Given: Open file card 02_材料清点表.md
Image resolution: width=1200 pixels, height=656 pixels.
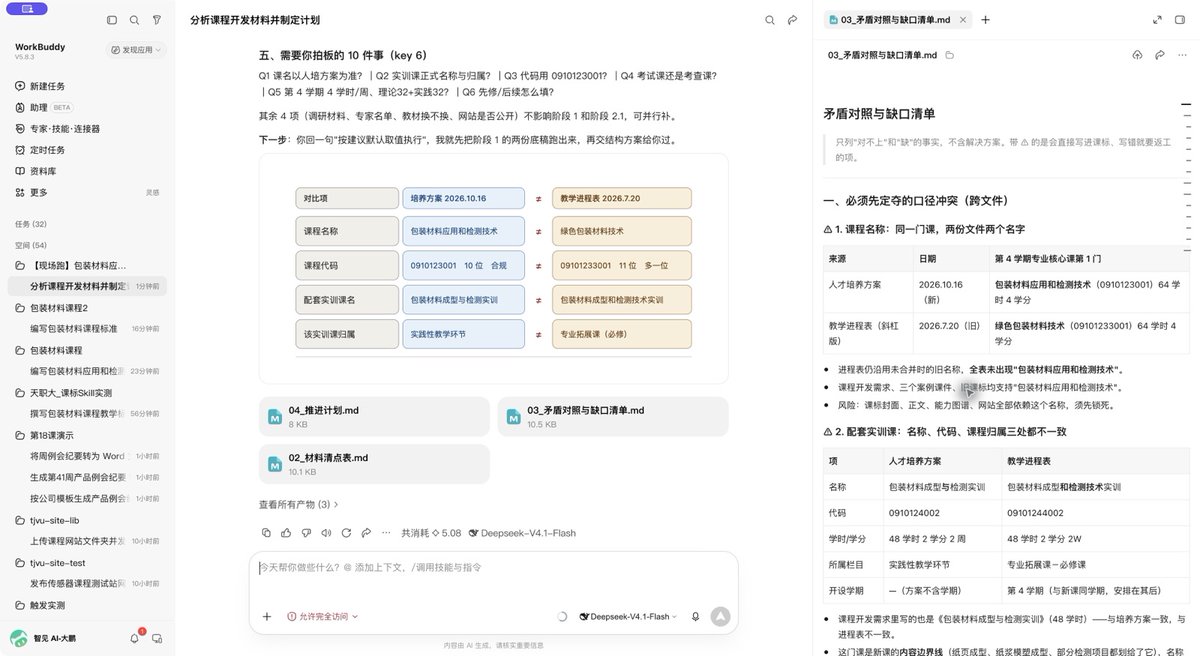Looking at the screenshot, I should [373, 464].
